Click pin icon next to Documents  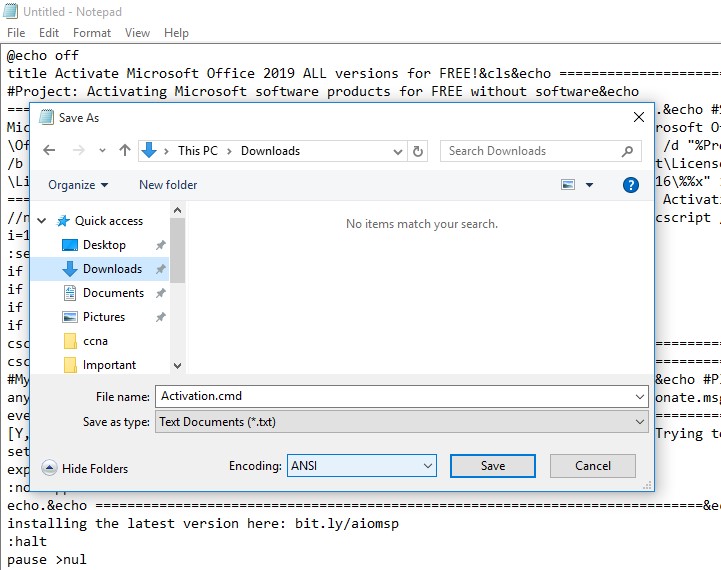coord(160,293)
